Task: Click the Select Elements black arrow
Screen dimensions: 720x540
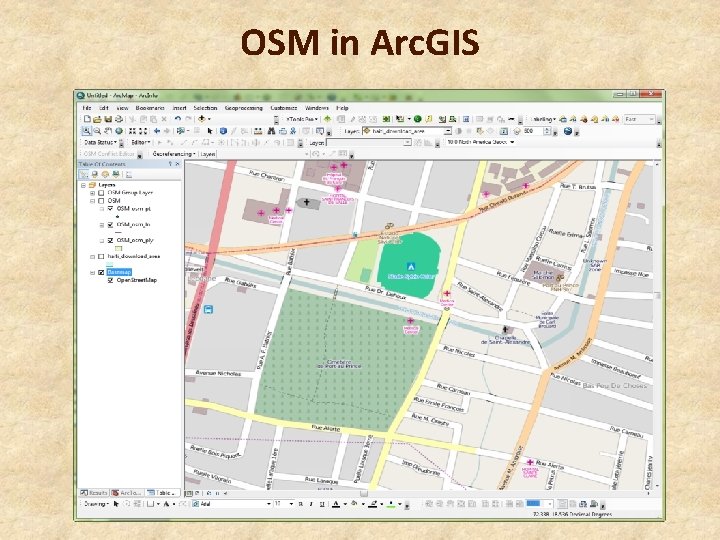Action: (209, 131)
